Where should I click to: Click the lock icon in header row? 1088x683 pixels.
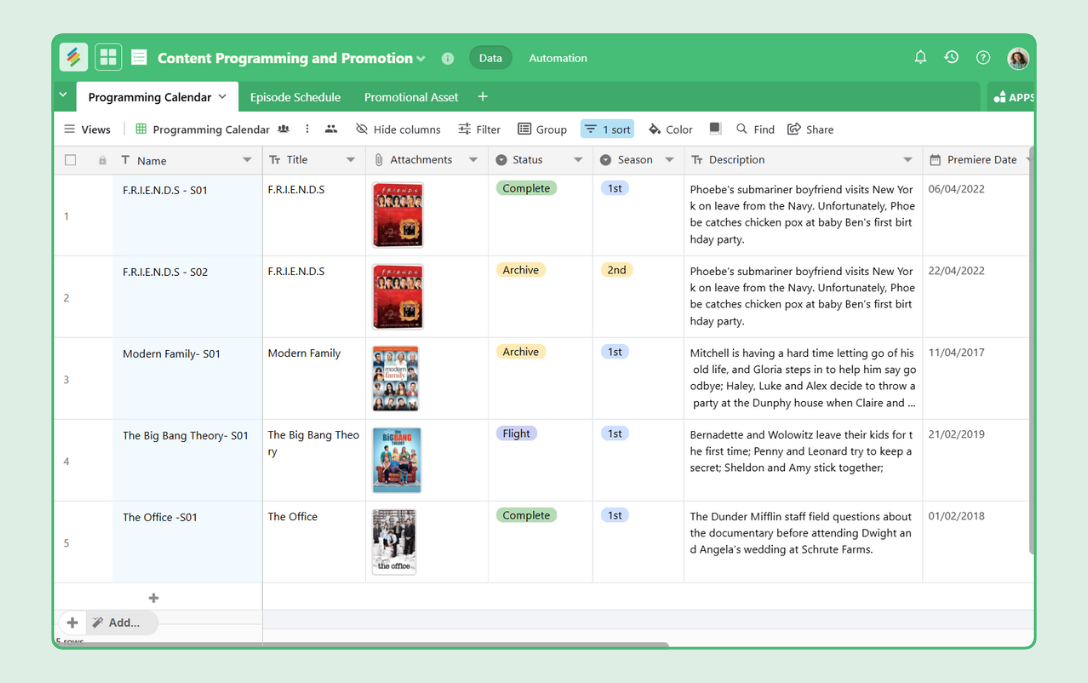point(103,160)
